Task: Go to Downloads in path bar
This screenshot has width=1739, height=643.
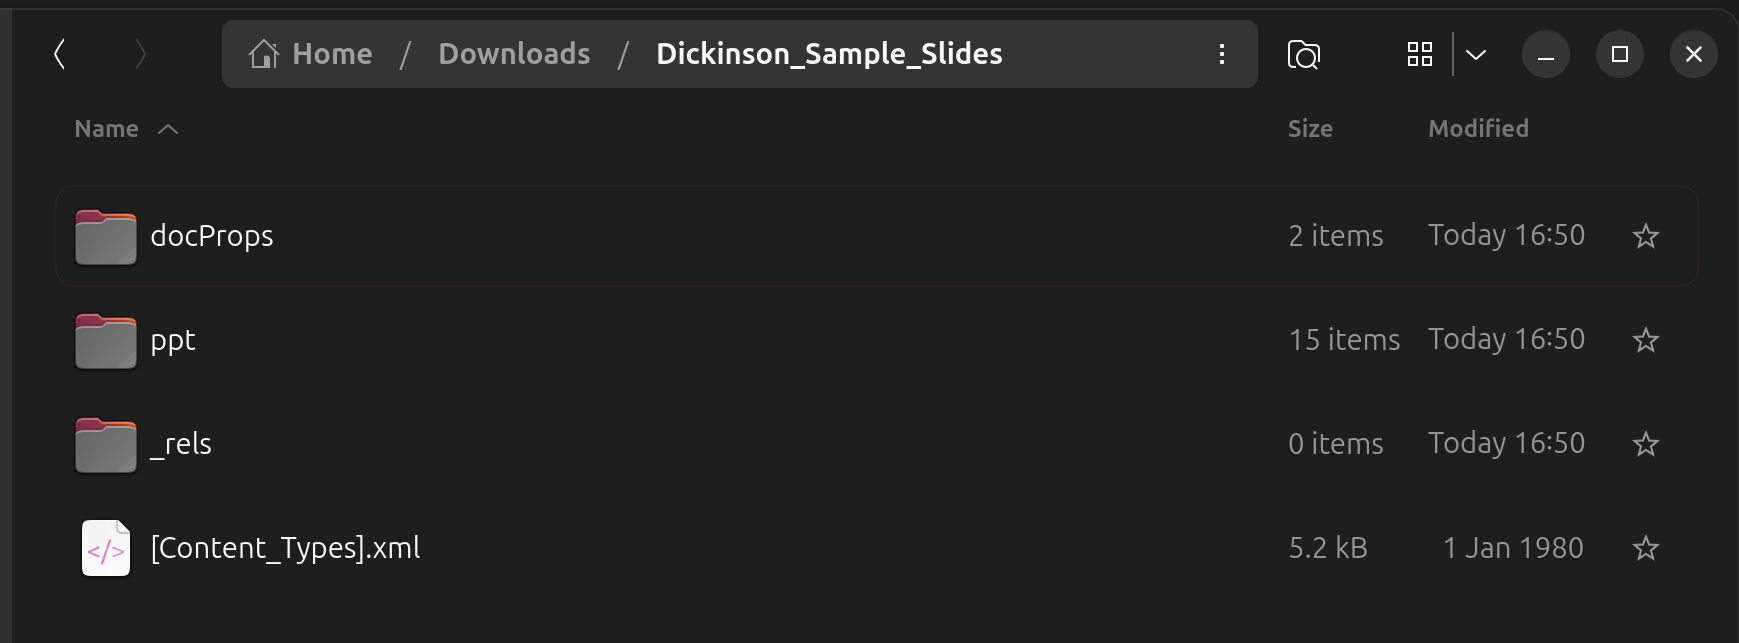Action: tap(514, 54)
